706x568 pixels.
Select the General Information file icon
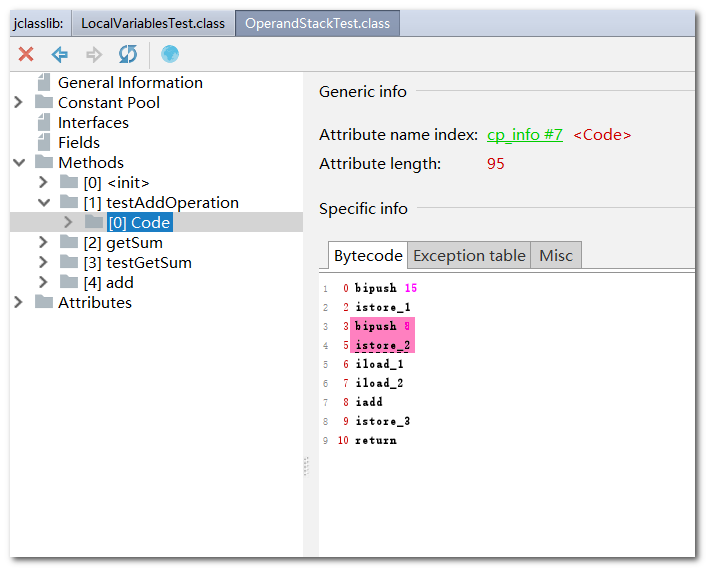pos(43,83)
